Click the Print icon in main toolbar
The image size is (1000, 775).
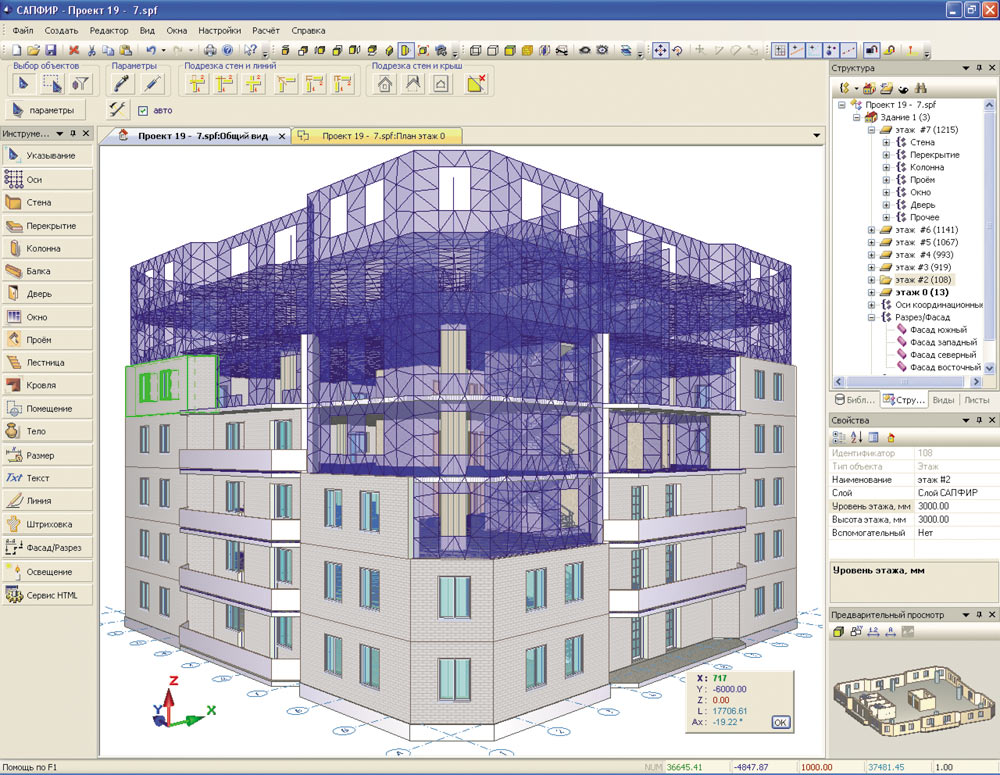[210, 50]
